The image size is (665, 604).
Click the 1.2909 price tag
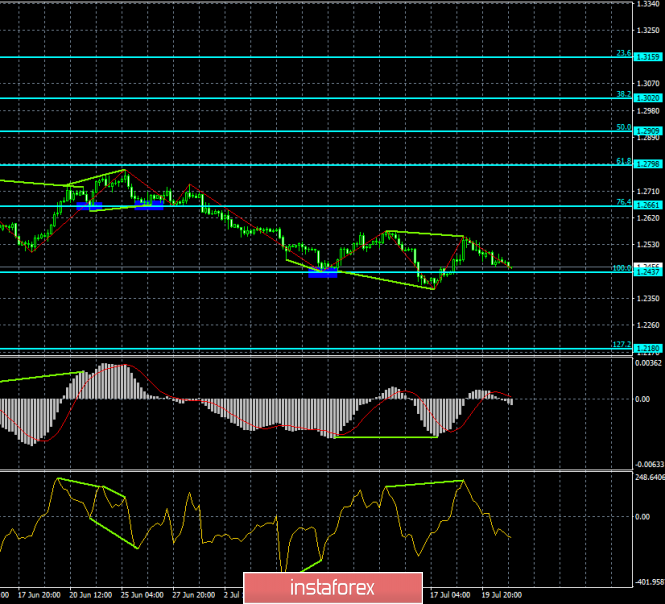[648, 131]
